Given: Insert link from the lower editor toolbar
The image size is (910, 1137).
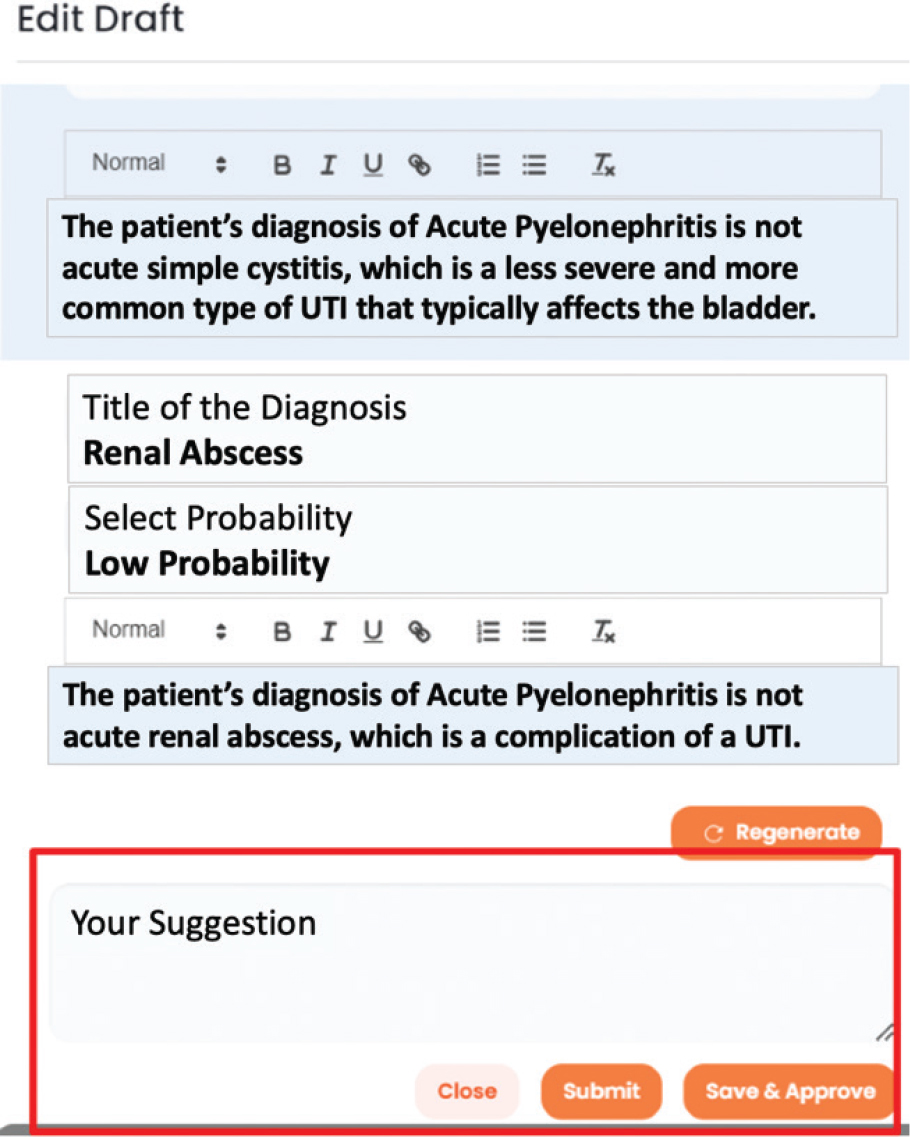Looking at the screenshot, I should click(420, 632).
